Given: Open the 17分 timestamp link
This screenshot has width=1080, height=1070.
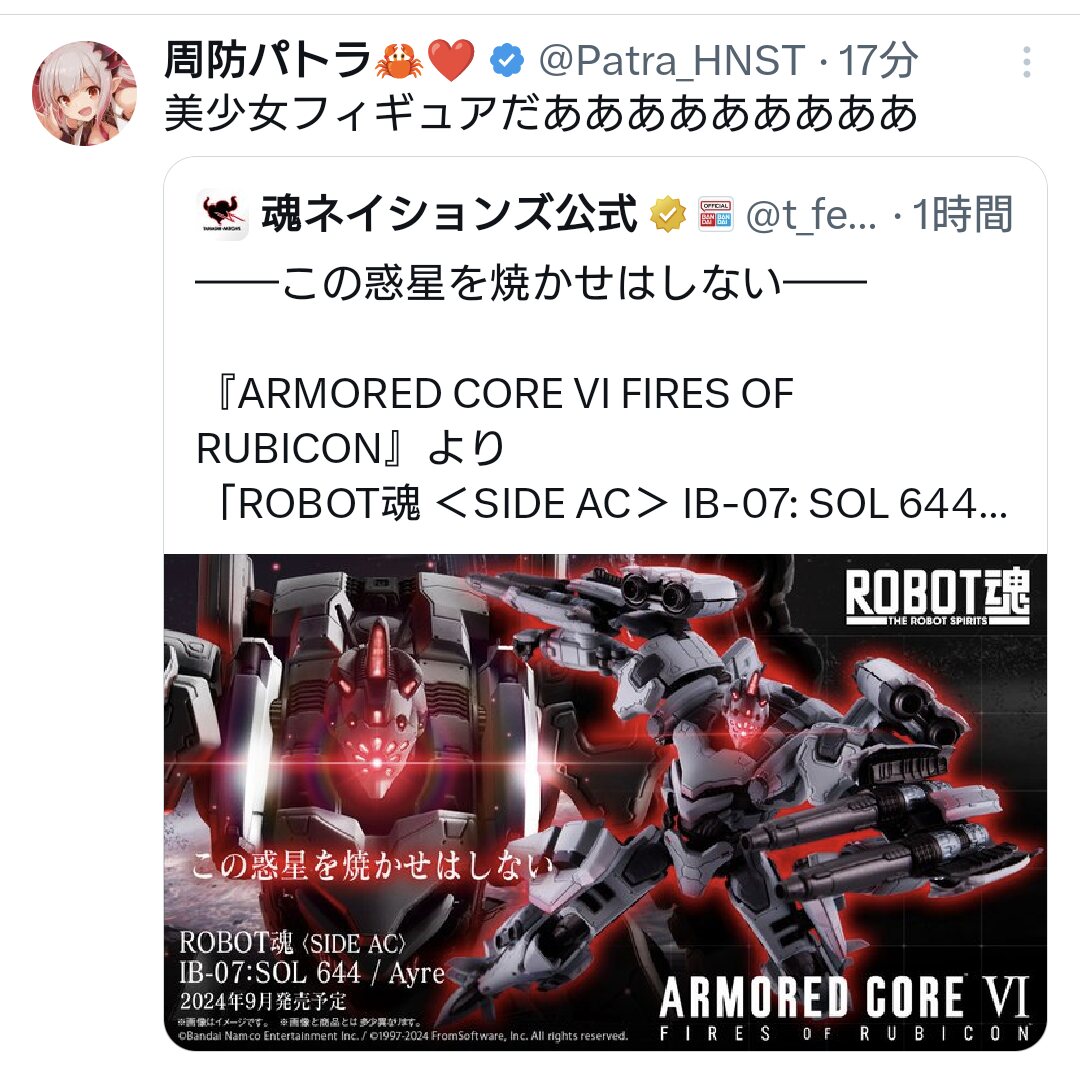Looking at the screenshot, I should click(x=877, y=61).
